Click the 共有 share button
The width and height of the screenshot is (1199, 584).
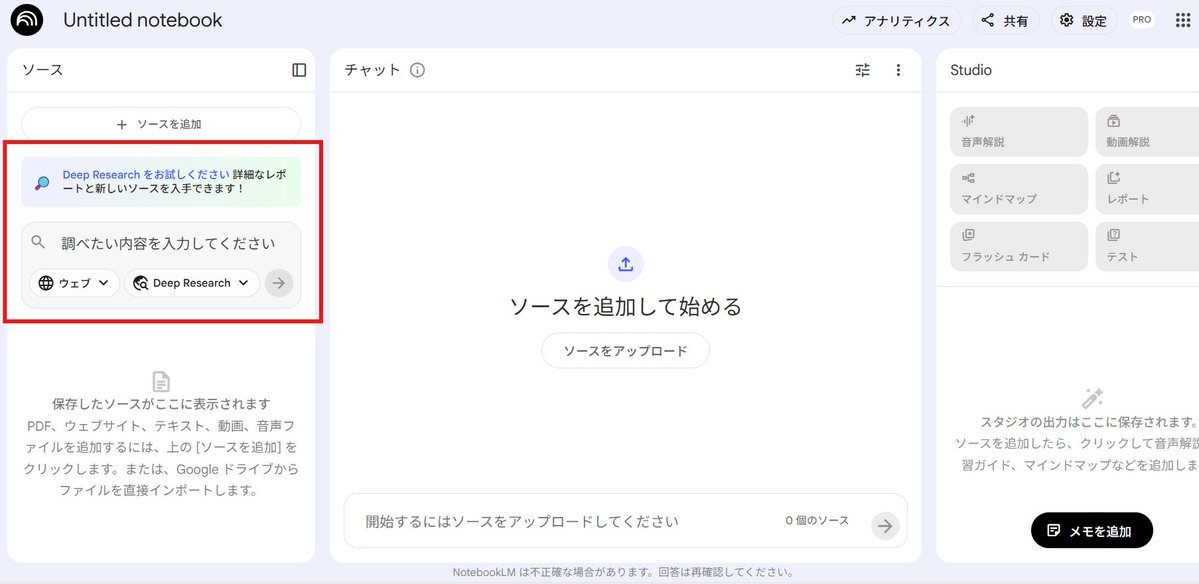[x=1005, y=21]
